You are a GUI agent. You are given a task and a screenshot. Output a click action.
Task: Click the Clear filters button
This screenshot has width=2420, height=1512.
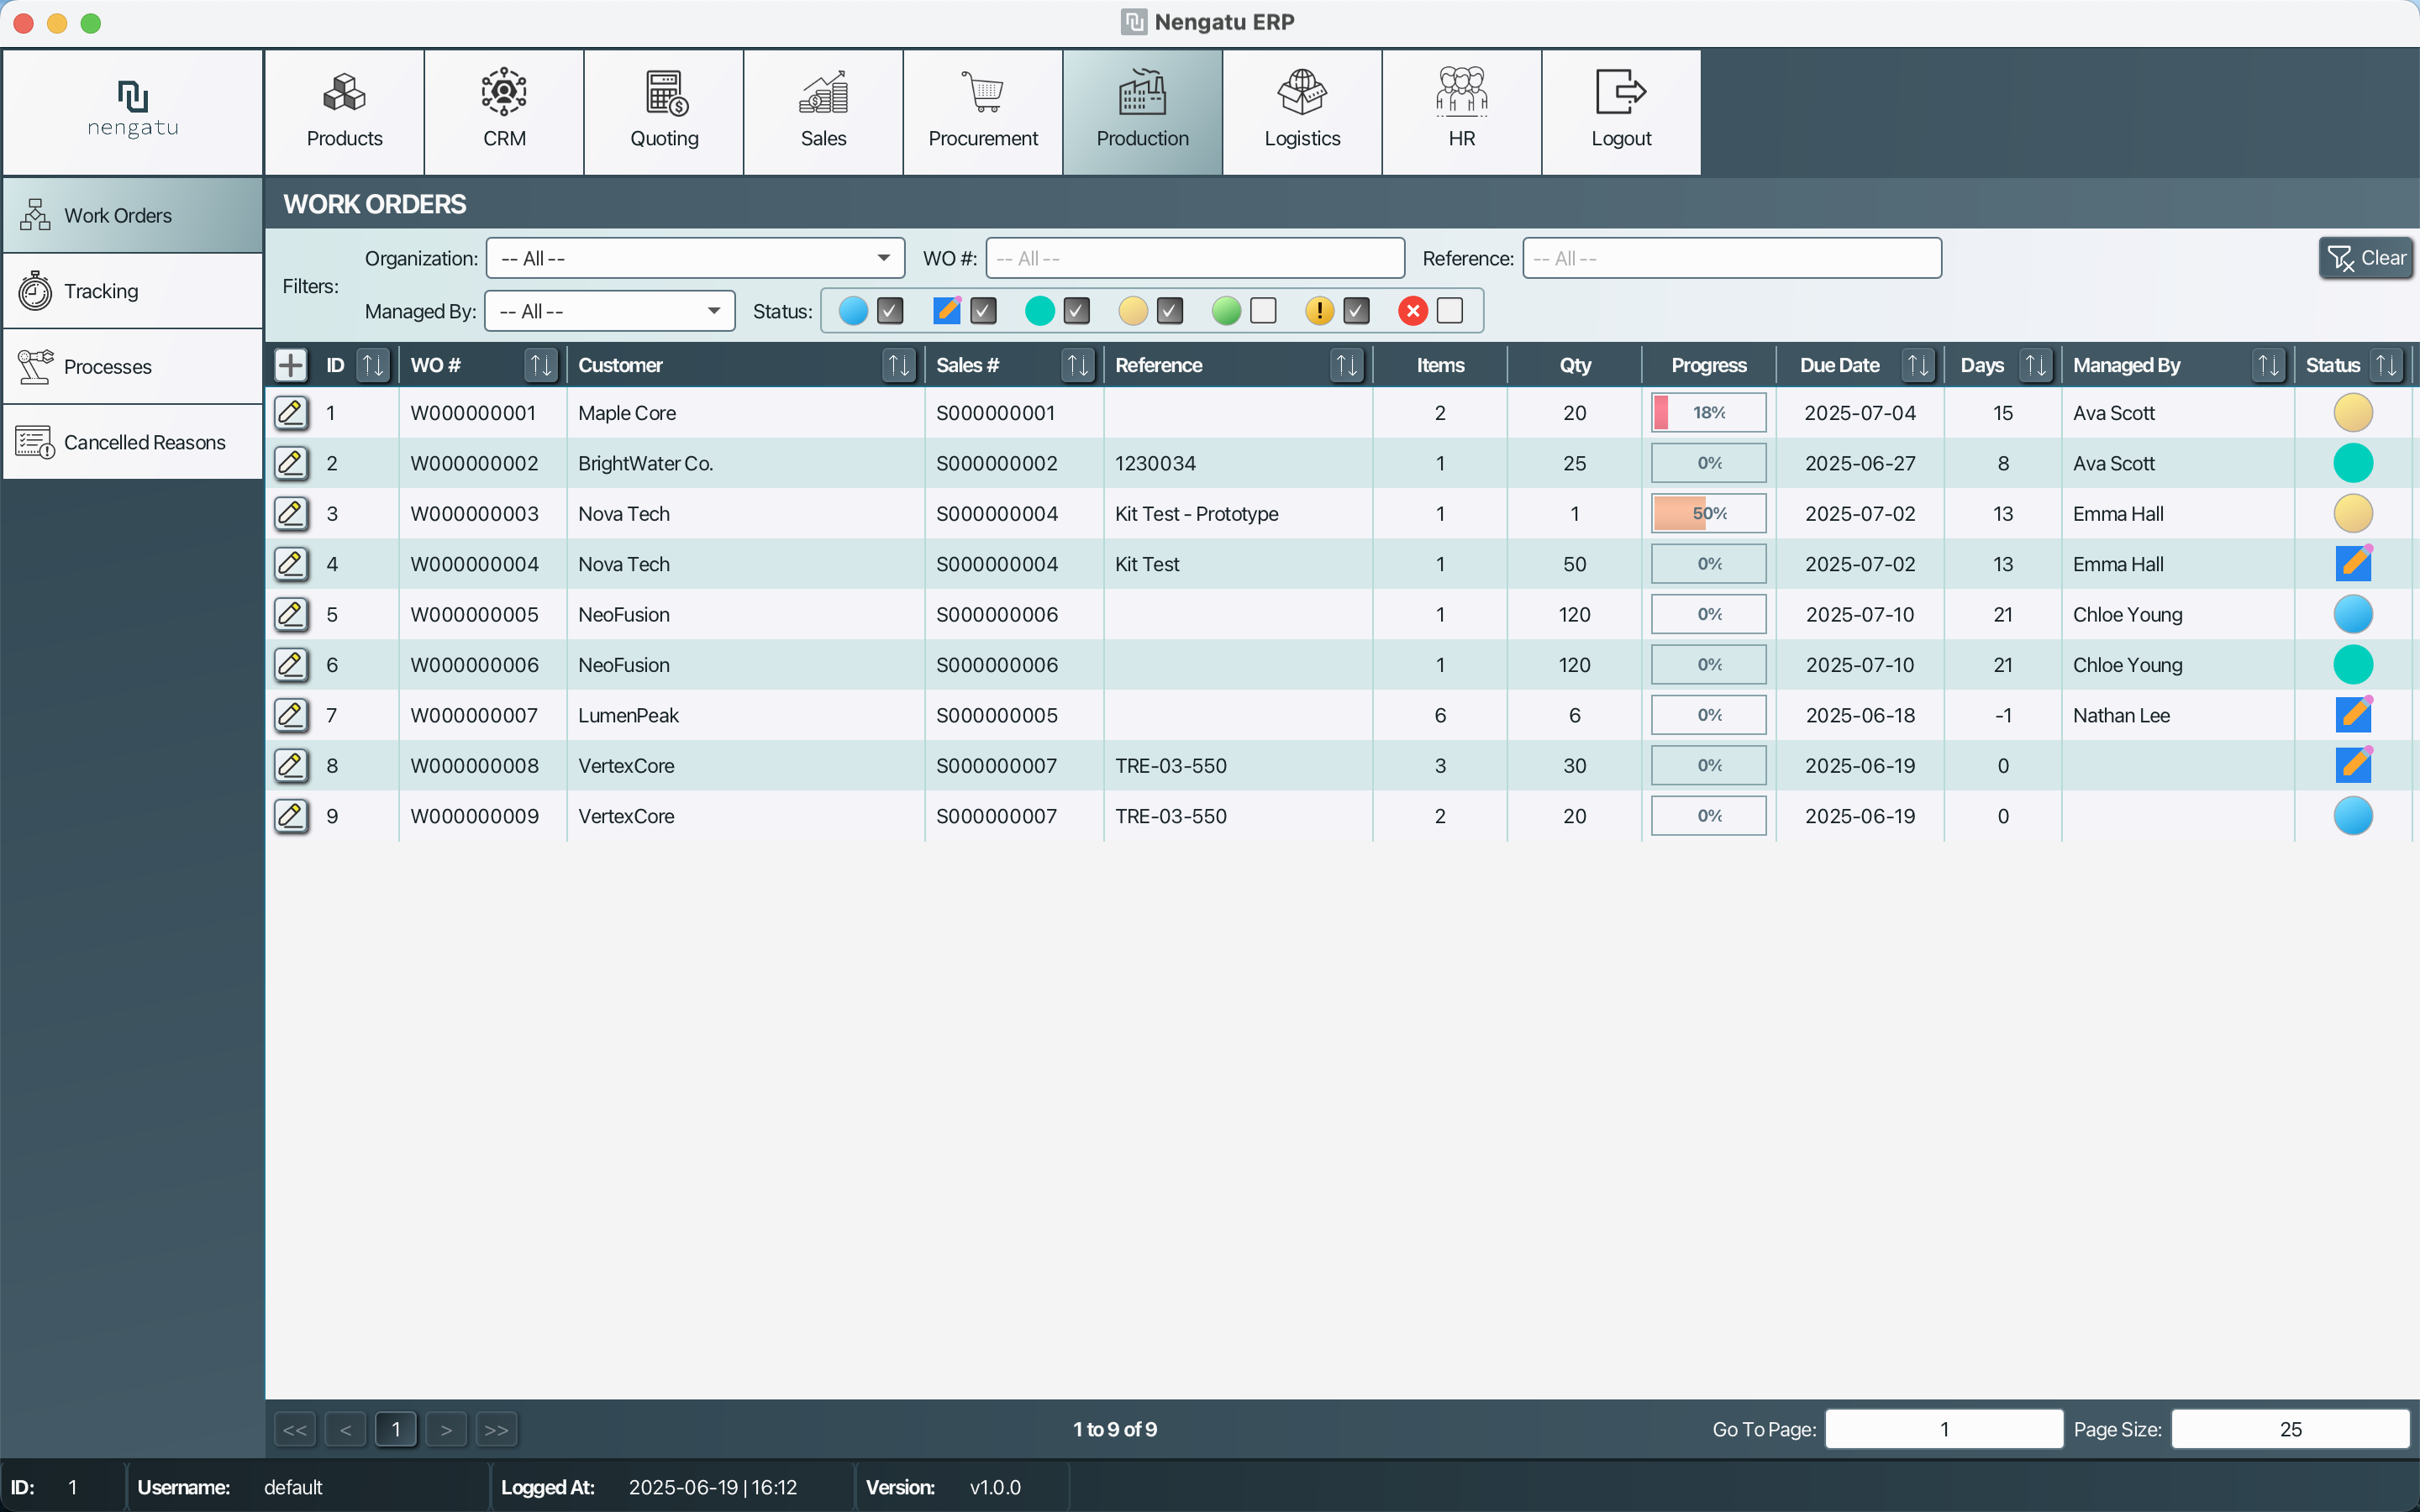pos(2365,258)
